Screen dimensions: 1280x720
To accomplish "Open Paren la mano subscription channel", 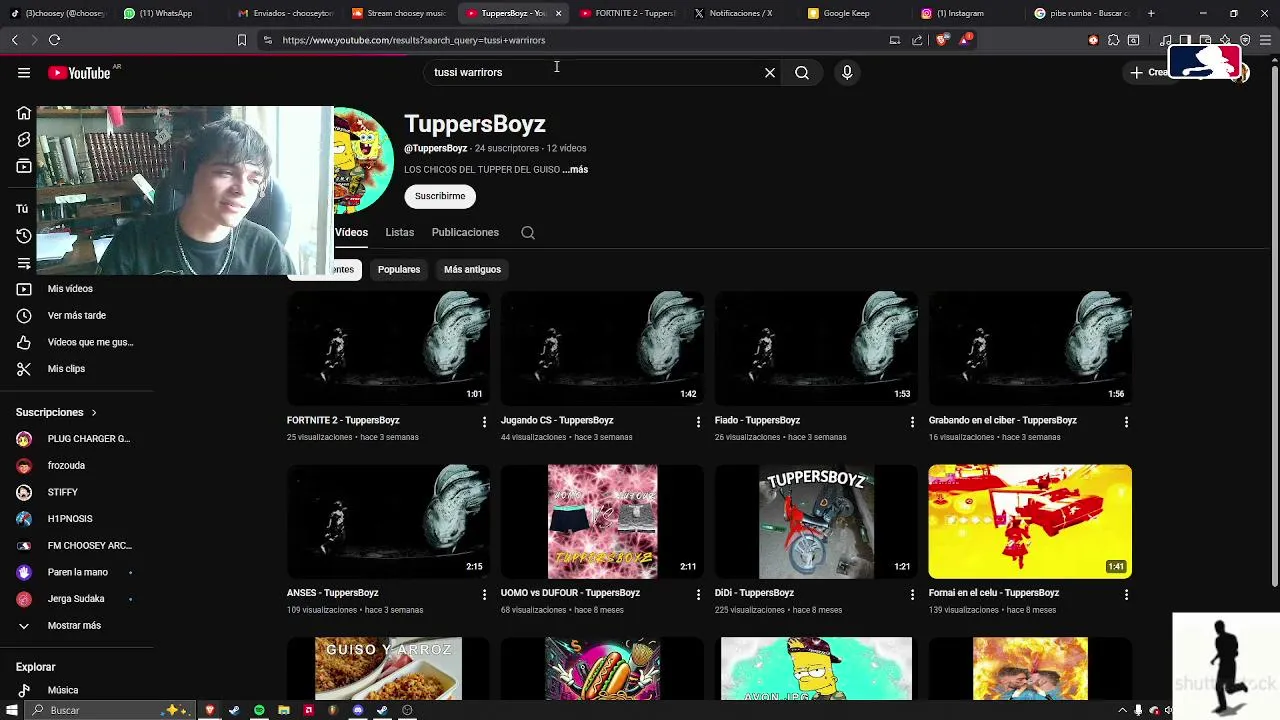I will tap(76, 573).
